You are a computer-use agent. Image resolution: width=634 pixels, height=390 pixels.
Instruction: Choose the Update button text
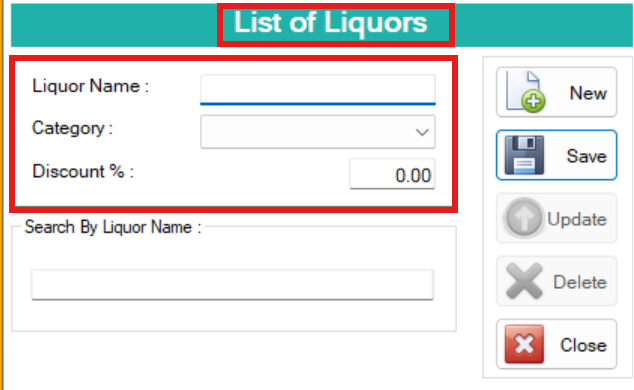(577, 219)
